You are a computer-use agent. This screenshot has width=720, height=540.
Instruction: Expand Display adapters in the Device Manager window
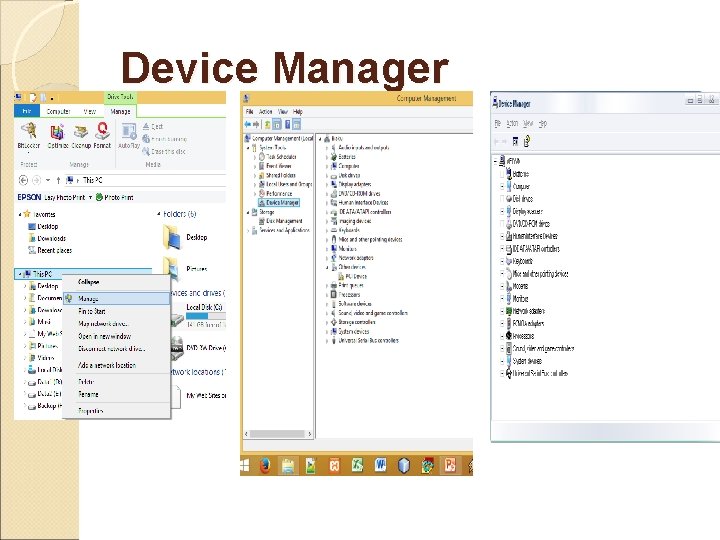[x=502, y=212]
